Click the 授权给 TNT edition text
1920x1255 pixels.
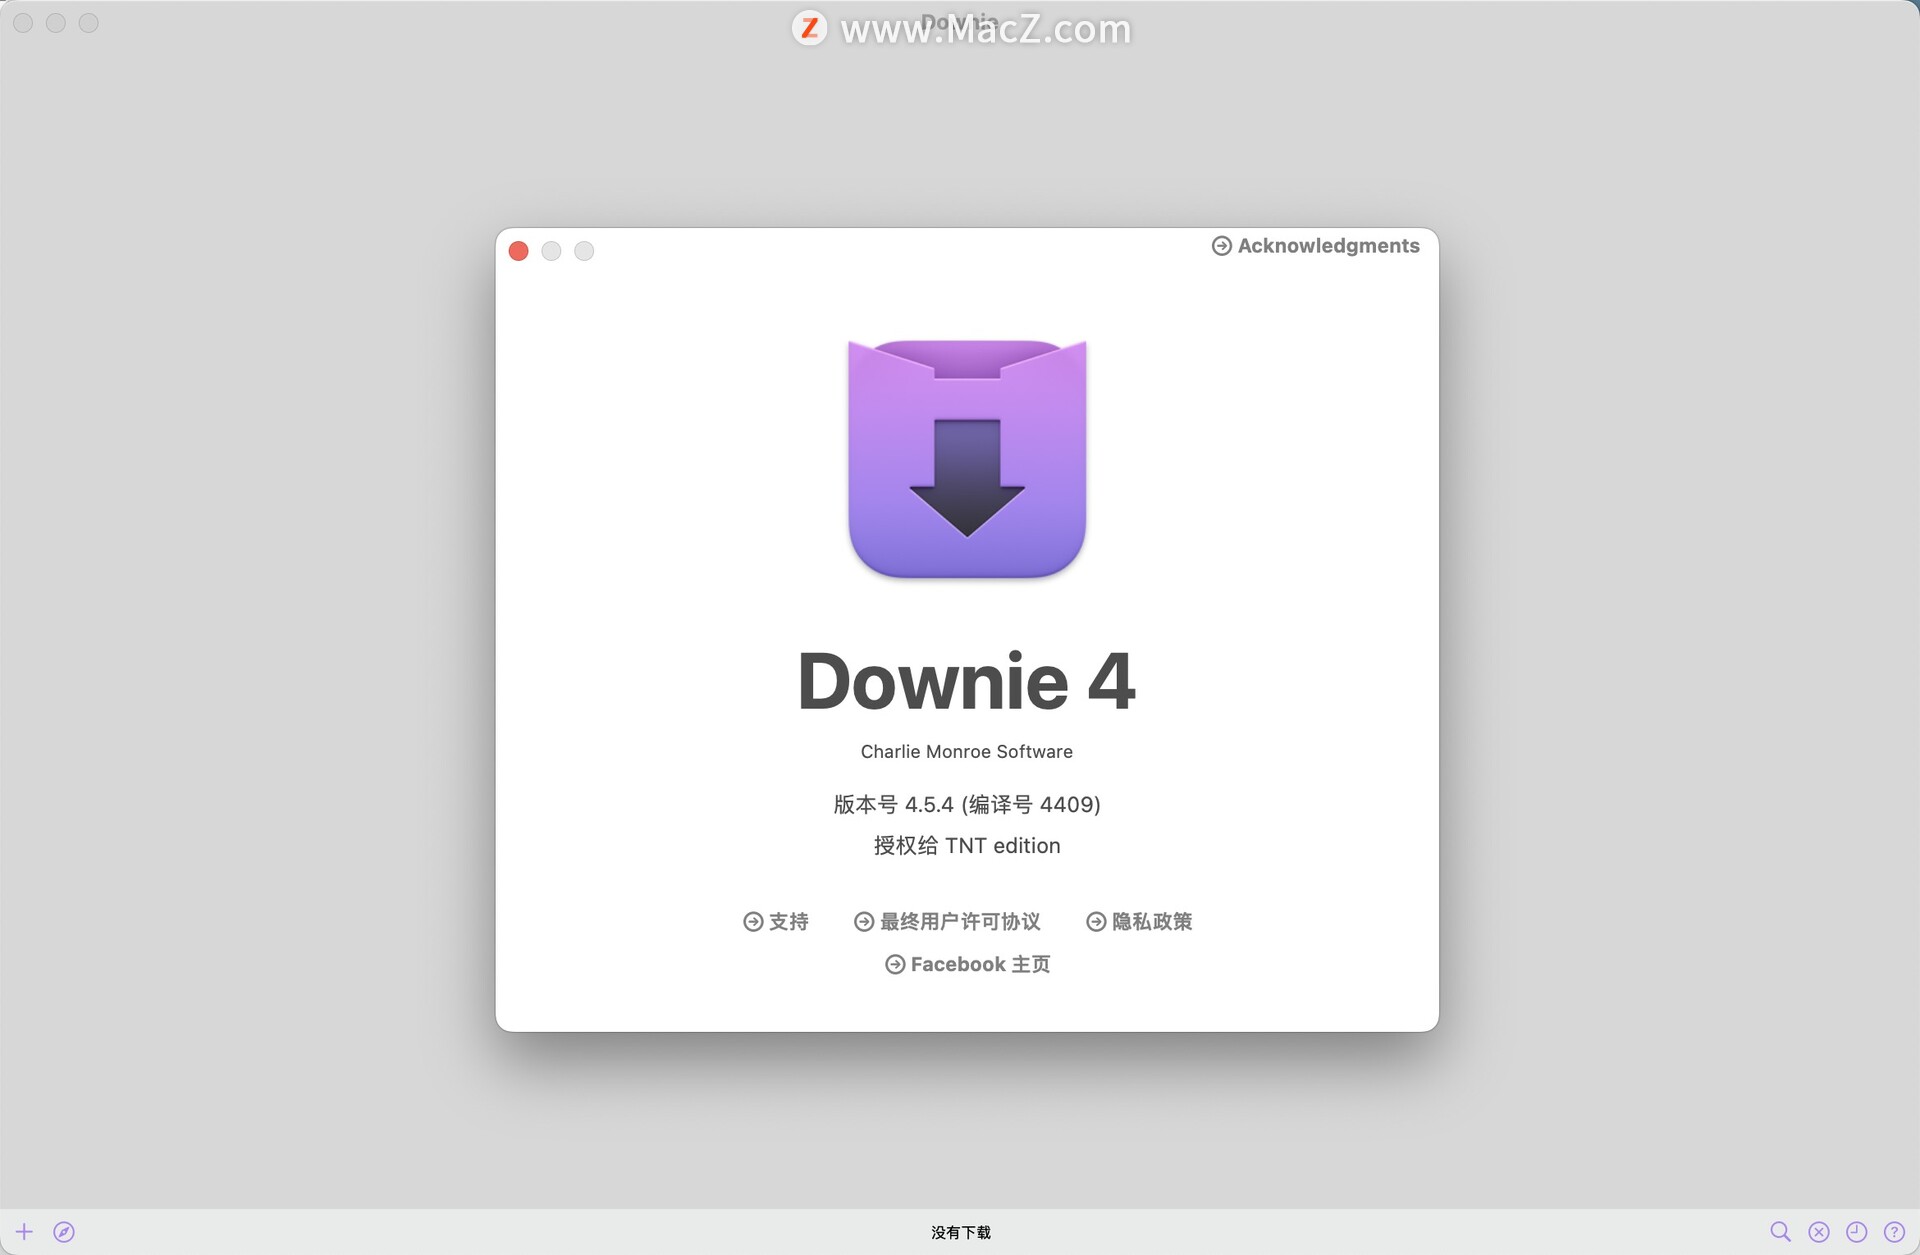(x=967, y=846)
